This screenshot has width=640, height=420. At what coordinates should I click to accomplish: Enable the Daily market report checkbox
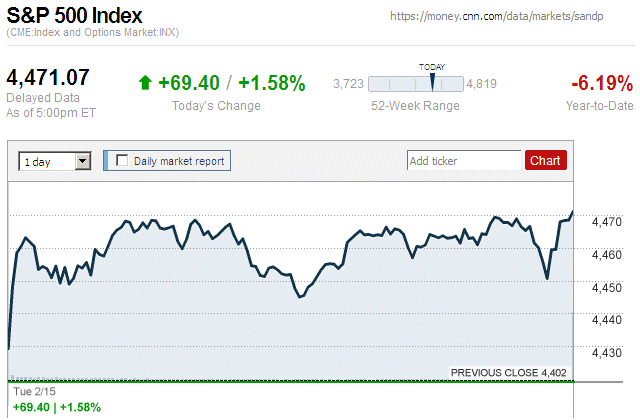coord(123,160)
